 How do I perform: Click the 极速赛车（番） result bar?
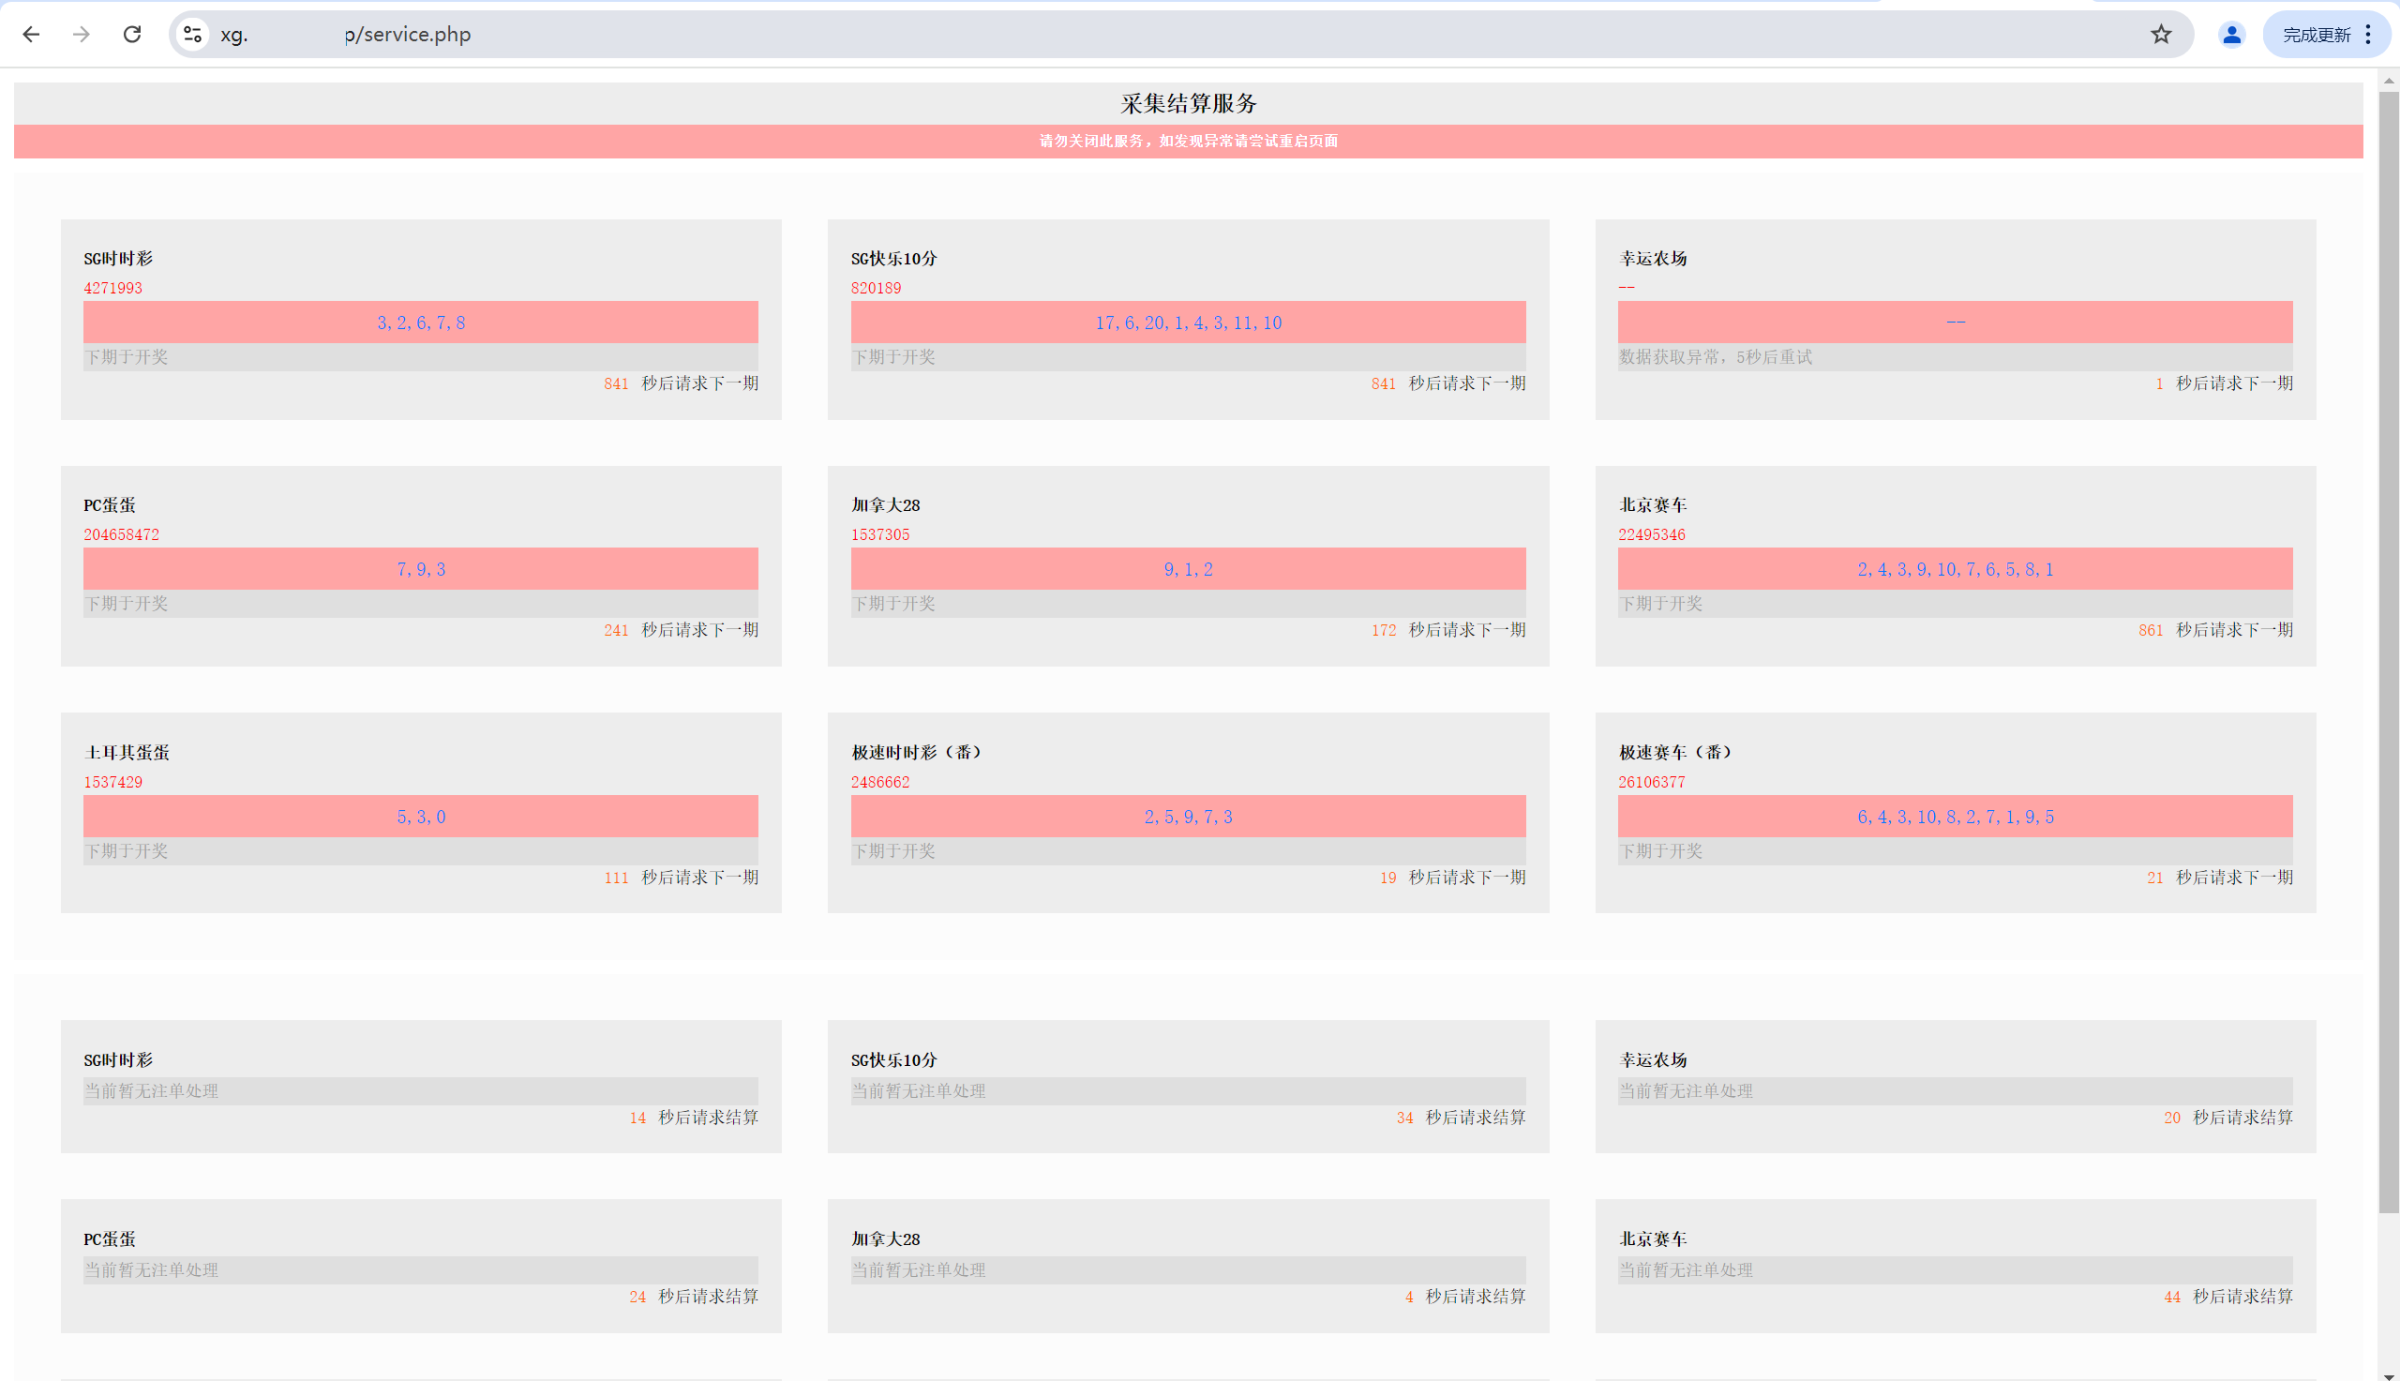click(x=1955, y=816)
